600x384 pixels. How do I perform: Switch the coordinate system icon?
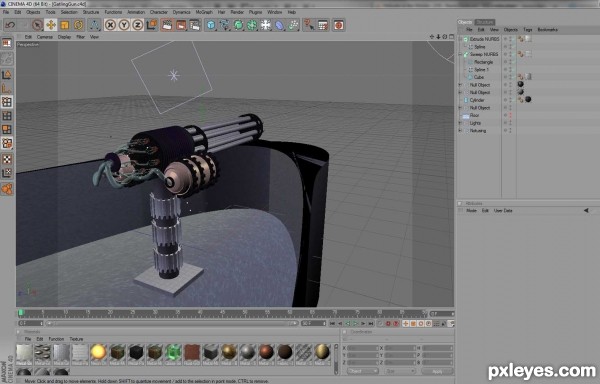(x=152, y=25)
